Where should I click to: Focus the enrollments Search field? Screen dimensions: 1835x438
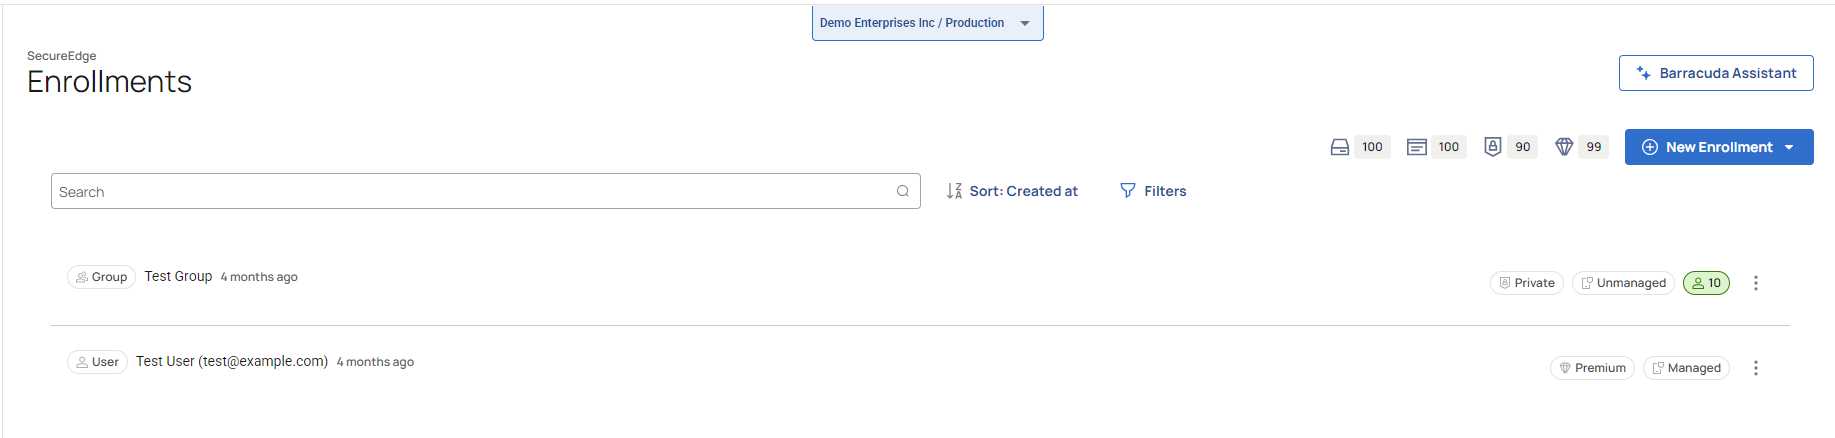click(x=470, y=191)
